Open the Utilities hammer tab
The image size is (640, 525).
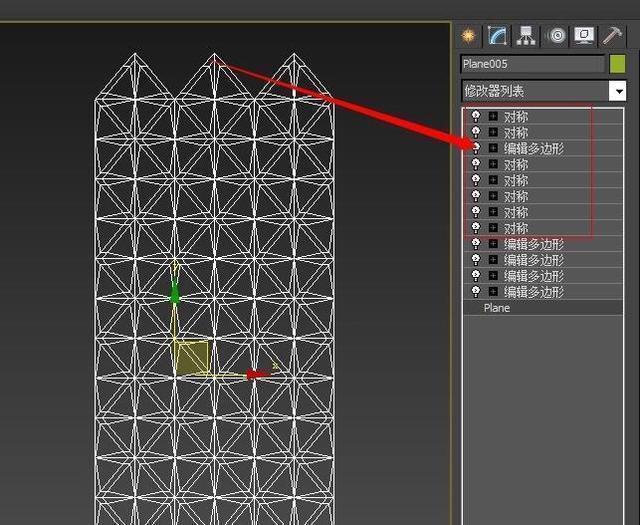pyautogui.click(x=613, y=36)
